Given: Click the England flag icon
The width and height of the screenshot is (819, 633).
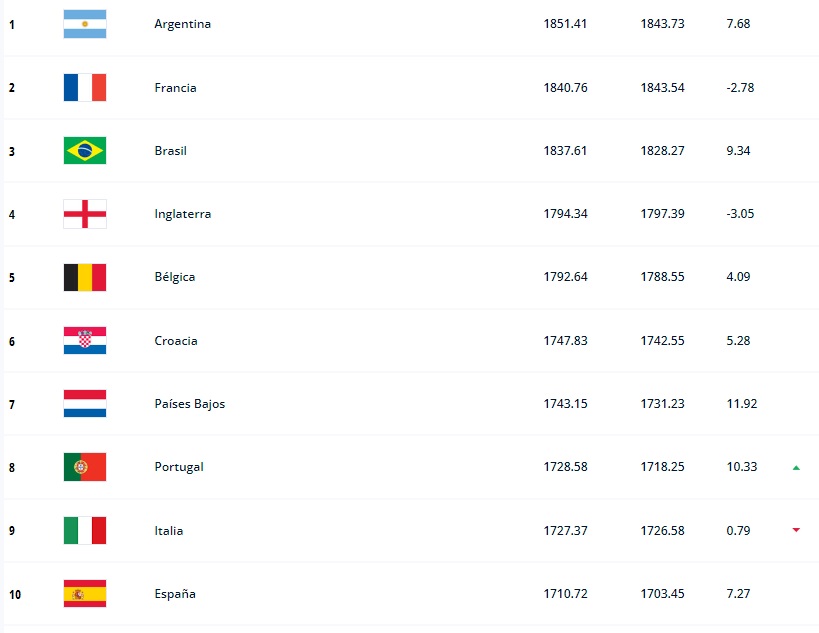Looking at the screenshot, I should (x=85, y=214).
